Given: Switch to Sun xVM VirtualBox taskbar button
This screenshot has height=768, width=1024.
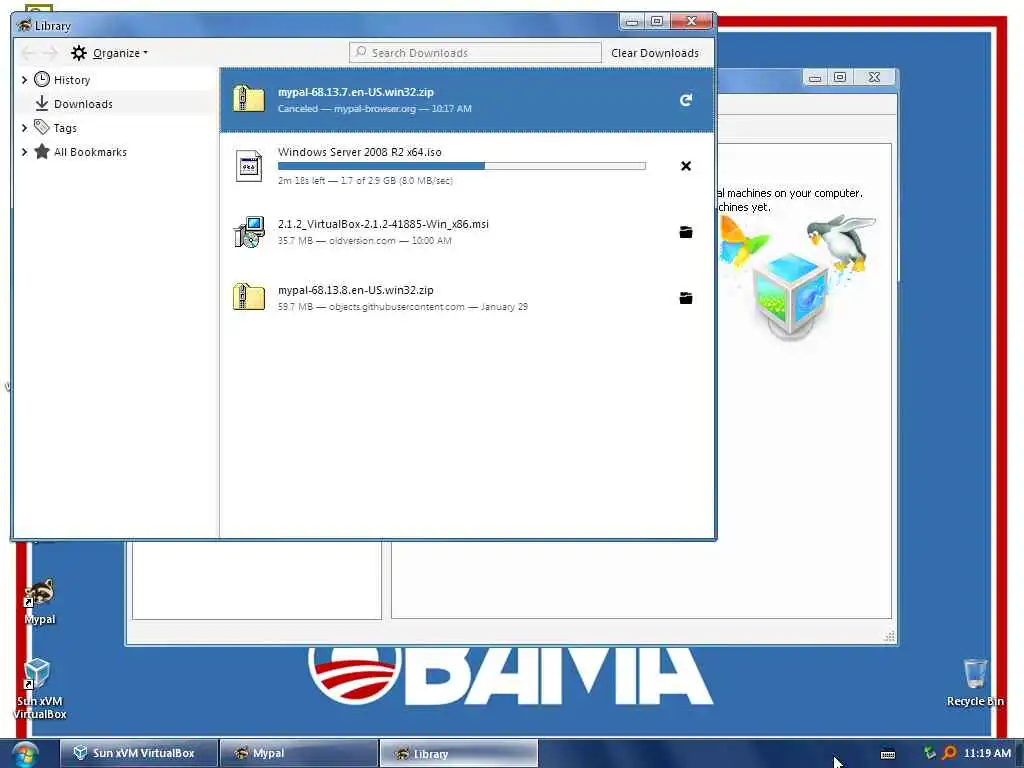Looking at the screenshot, I should 139,753.
